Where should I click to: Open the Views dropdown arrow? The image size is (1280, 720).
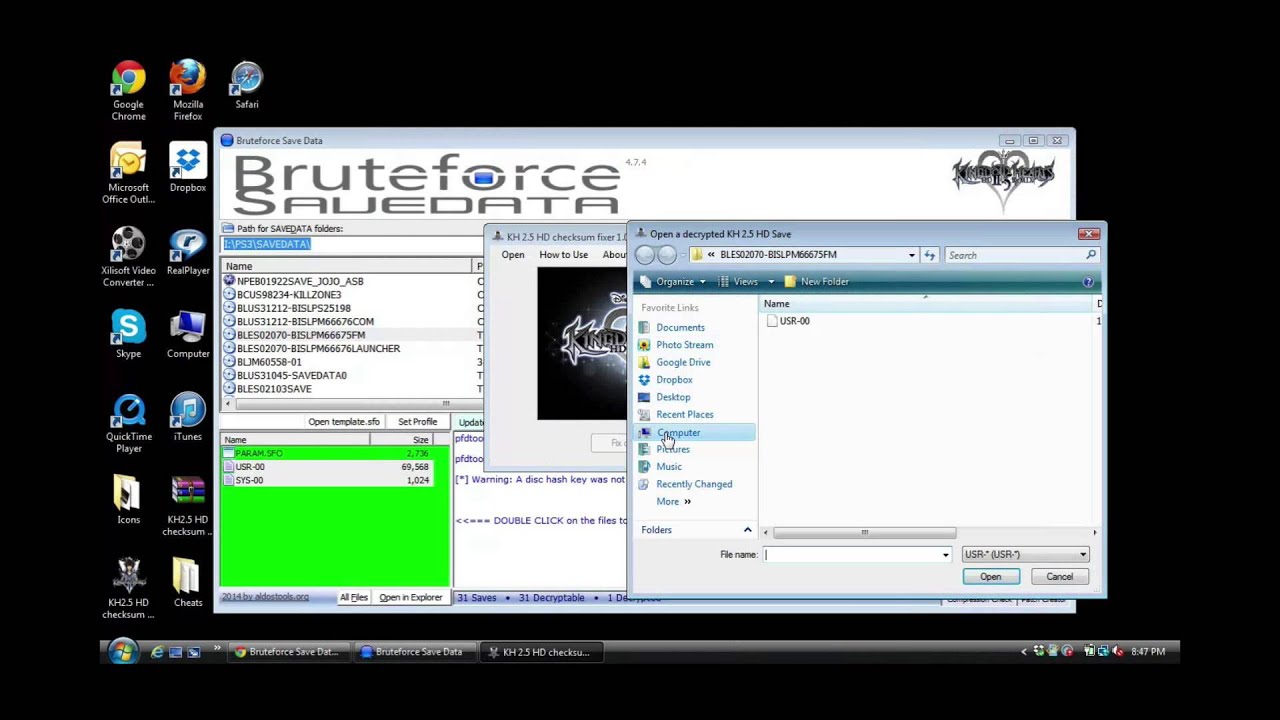coord(771,282)
